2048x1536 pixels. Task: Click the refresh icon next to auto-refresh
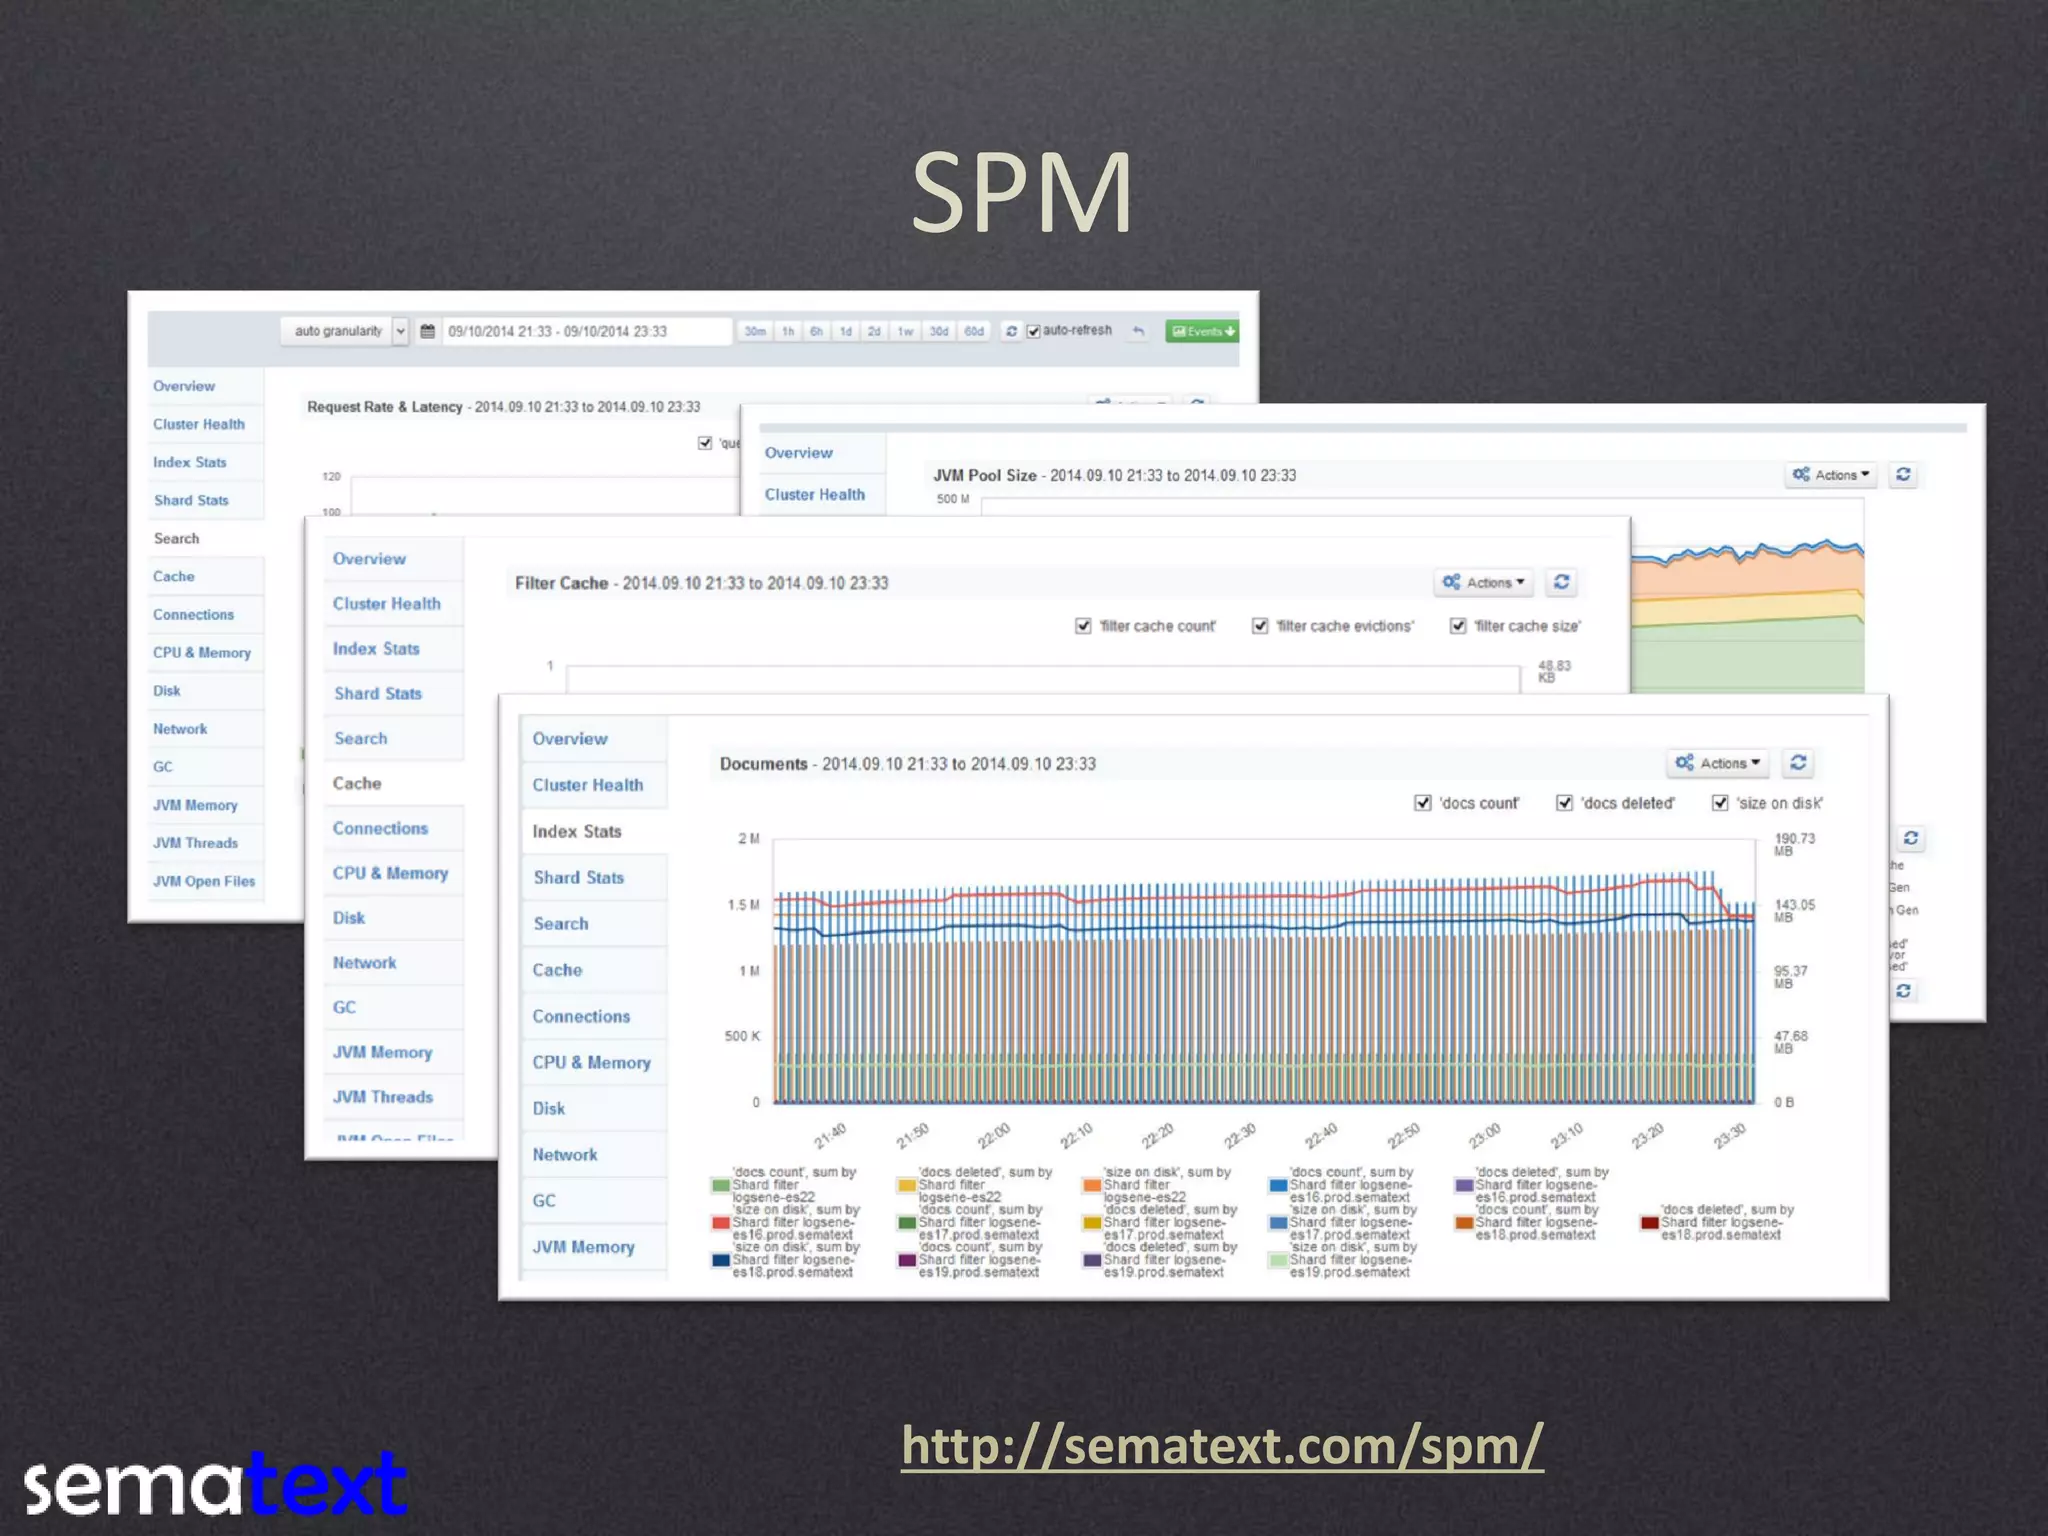point(1011,331)
